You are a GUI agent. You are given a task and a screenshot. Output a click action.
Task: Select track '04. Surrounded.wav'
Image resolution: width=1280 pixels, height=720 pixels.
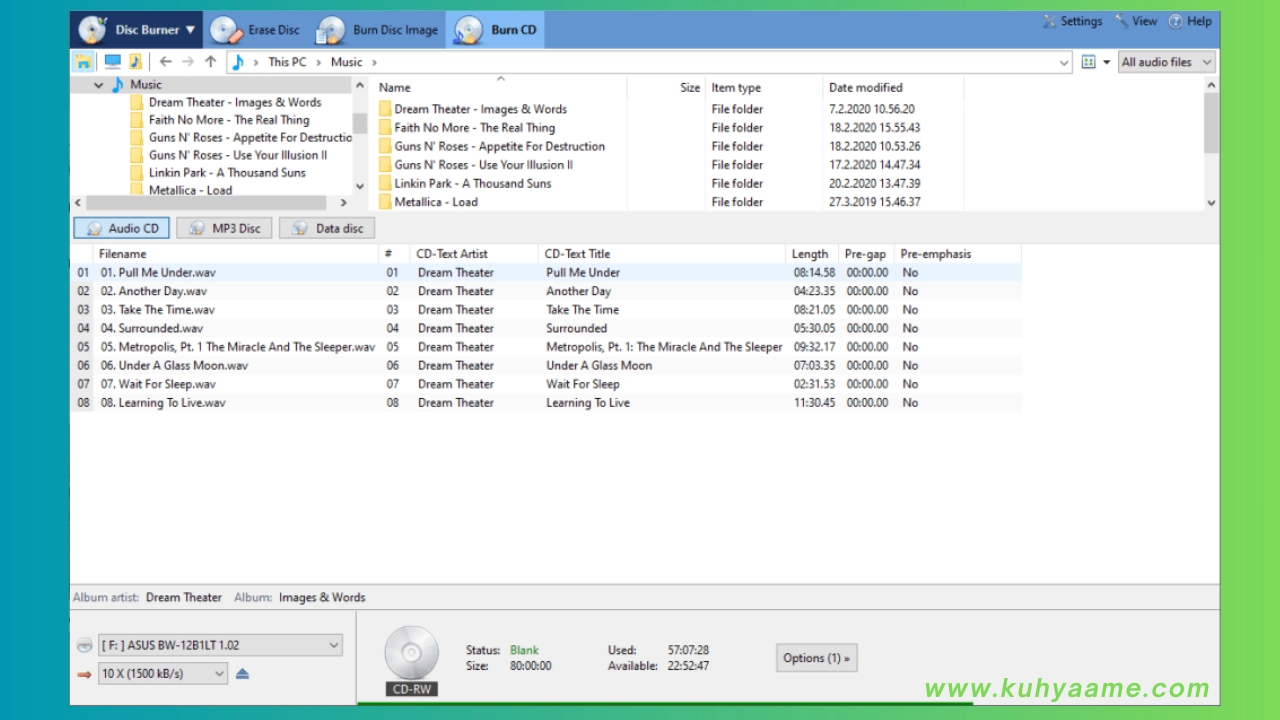[x=152, y=328]
